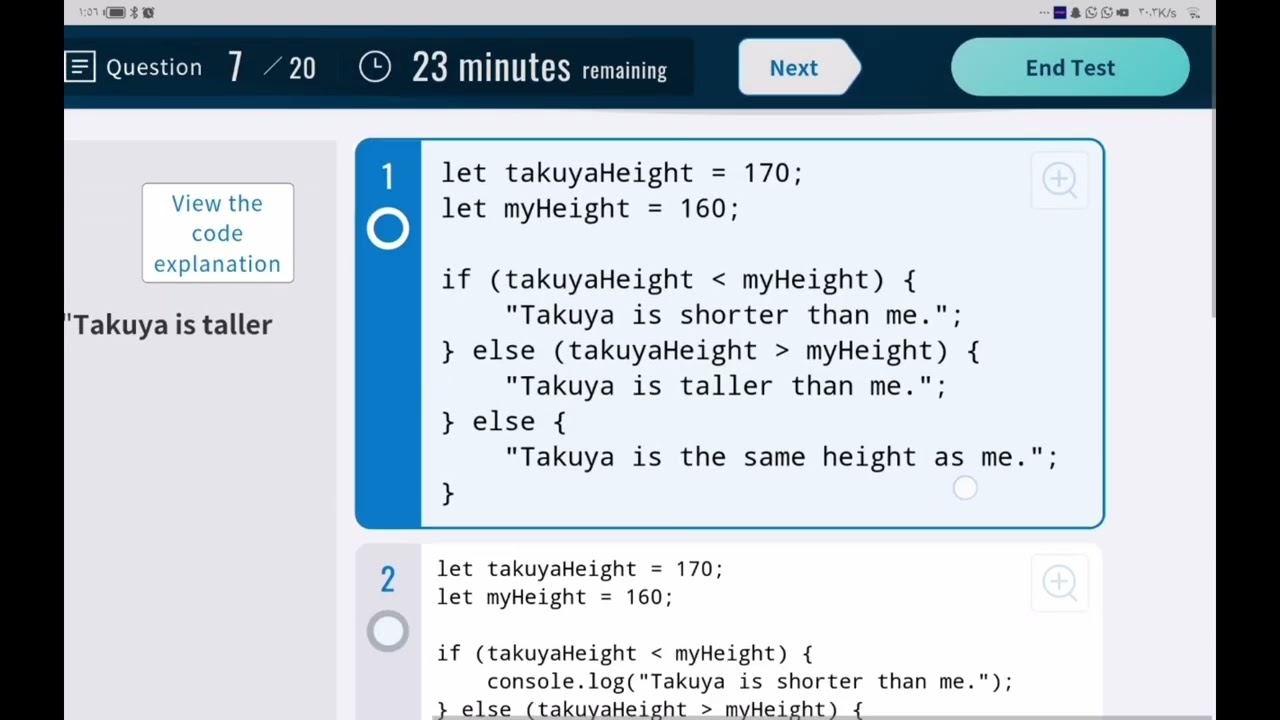Tap the screen recording camera status icon
This screenshot has height=720, width=1280.
pos(1122,13)
